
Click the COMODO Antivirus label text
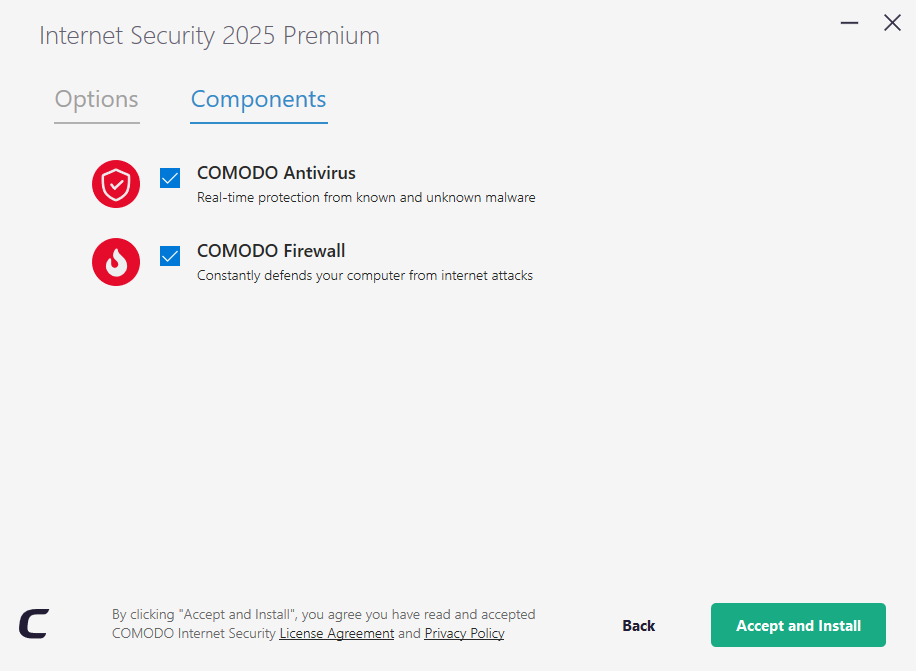tap(276, 173)
